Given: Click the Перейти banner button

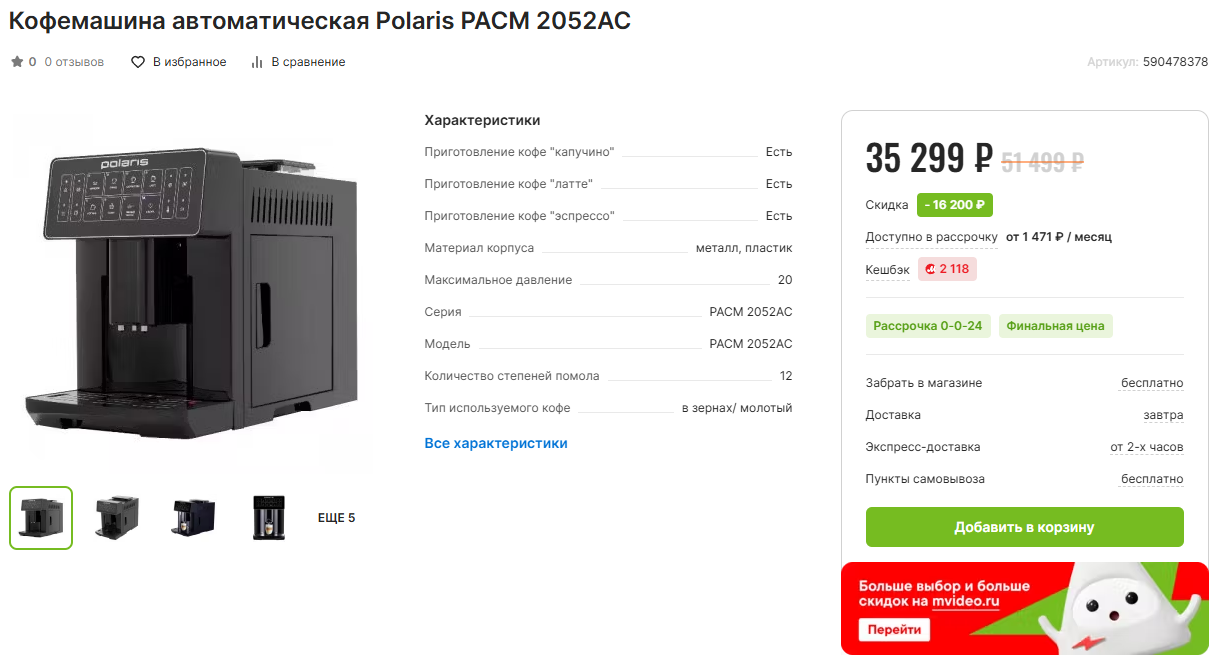Looking at the screenshot, I should tap(894, 630).
